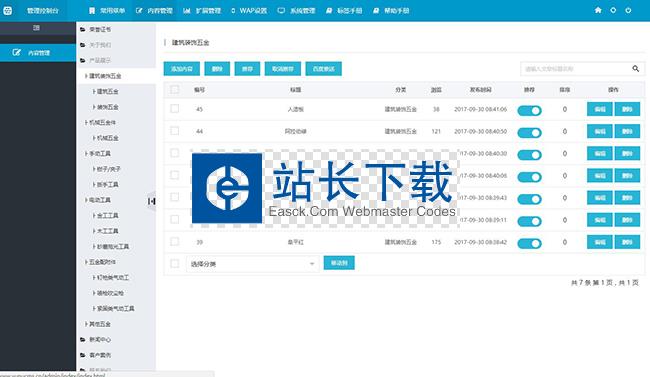This screenshot has height=377, width=650.
Task: Click the 添加内容 add content button
Action: pyautogui.click(x=182, y=69)
